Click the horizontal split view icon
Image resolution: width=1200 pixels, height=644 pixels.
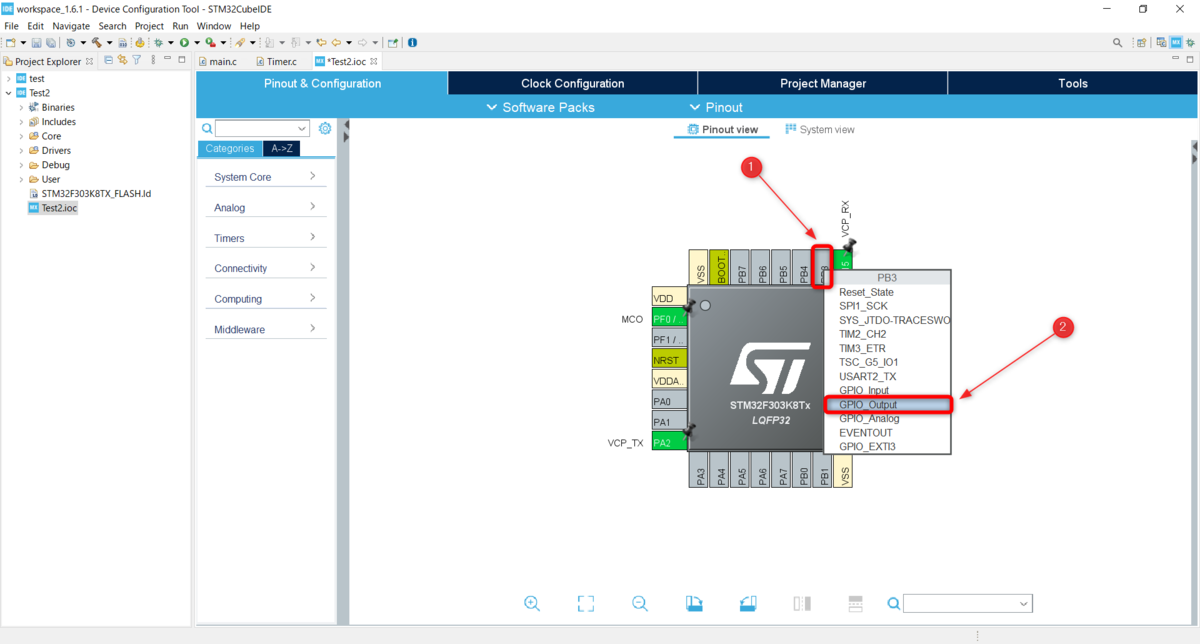coord(855,603)
